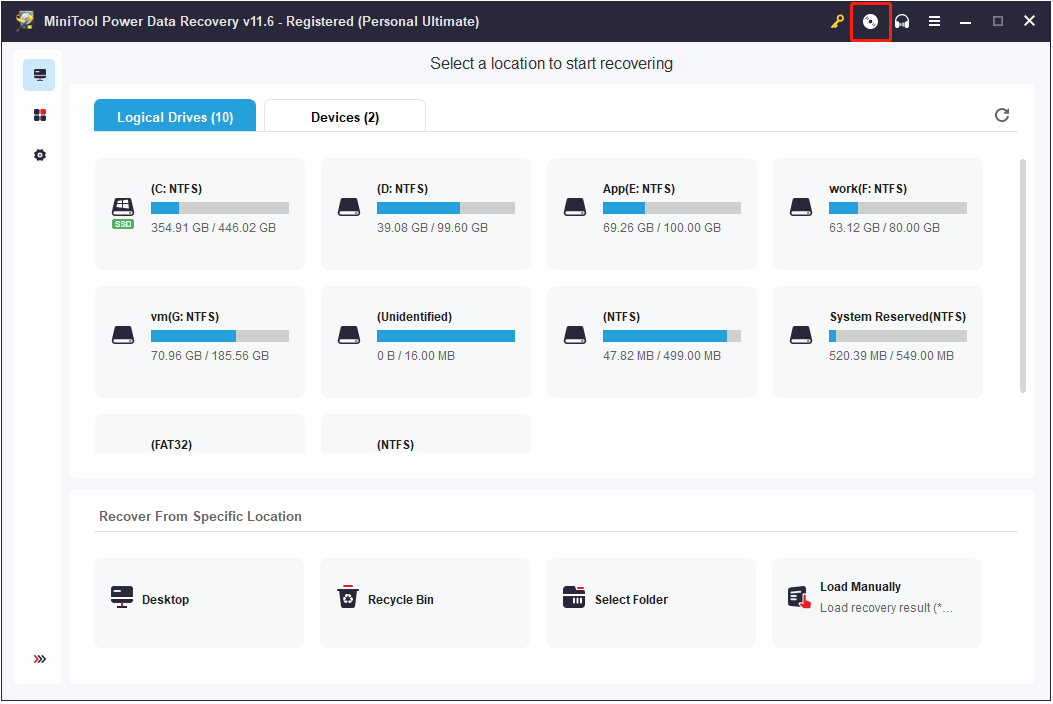Click the Recycle Bin recovery icon
This screenshot has width=1053, height=704.
coord(348,597)
